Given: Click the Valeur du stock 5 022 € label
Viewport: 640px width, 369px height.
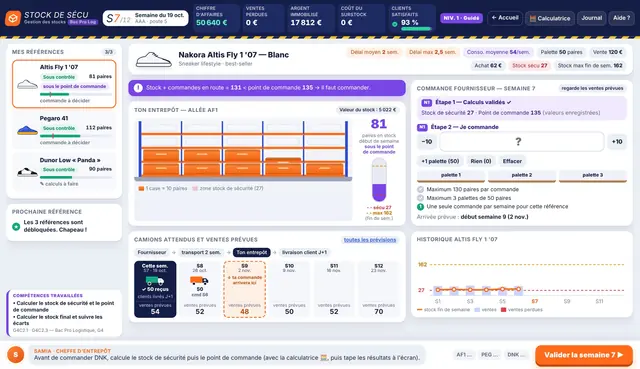Looking at the screenshot, I should coord(367,110).
